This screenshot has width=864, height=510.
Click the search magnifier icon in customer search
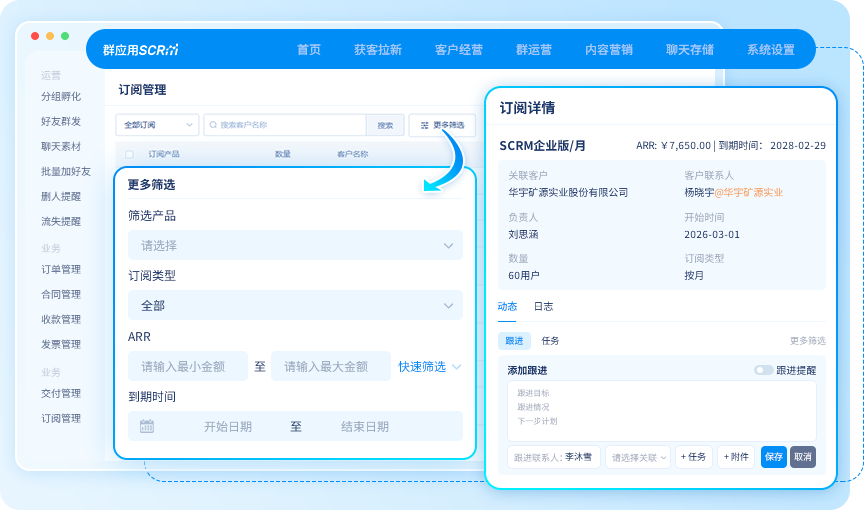point(213,125)
